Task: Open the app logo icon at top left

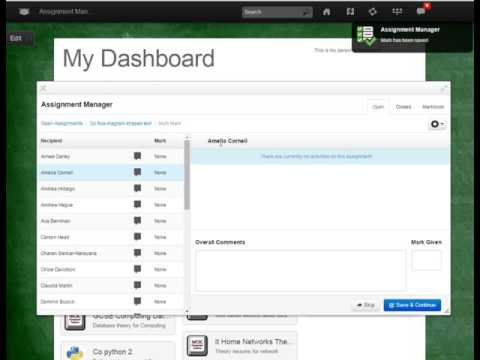Action: pos(24,12)
